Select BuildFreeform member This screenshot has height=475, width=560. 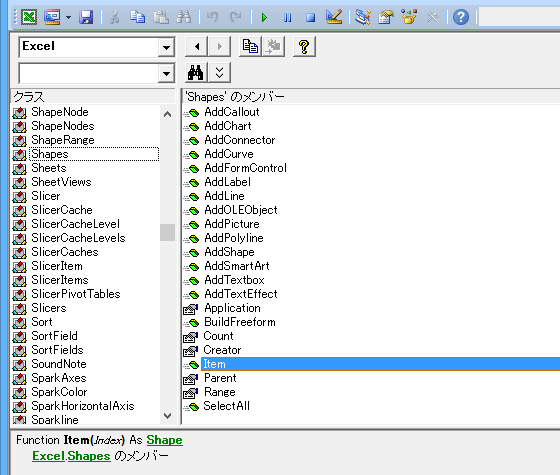pyautogui.click(x=240, y=322)
